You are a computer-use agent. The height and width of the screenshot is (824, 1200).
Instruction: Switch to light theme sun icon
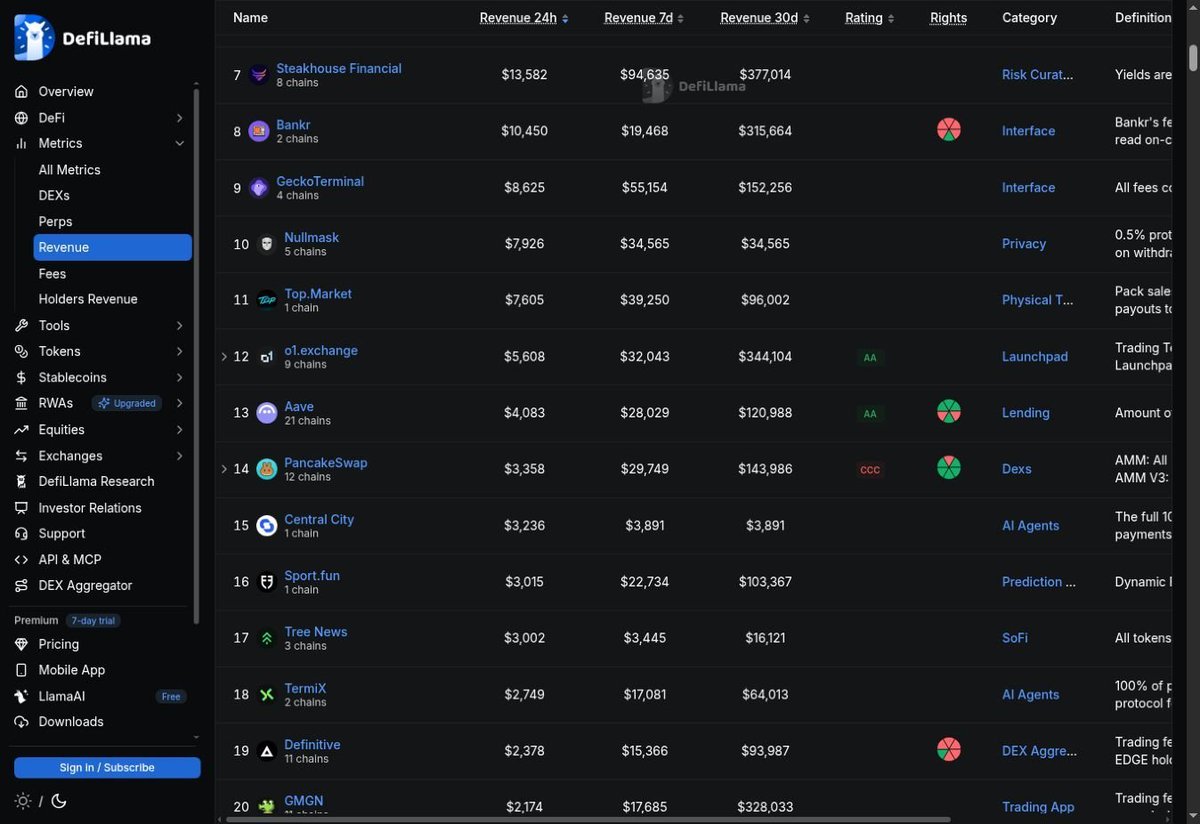point(23,801)
